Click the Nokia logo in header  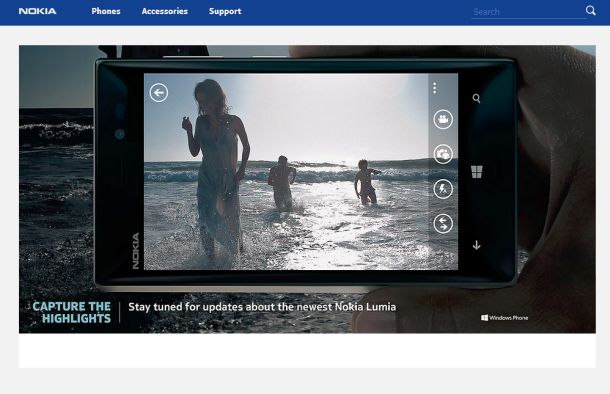[x=37, y=11]
